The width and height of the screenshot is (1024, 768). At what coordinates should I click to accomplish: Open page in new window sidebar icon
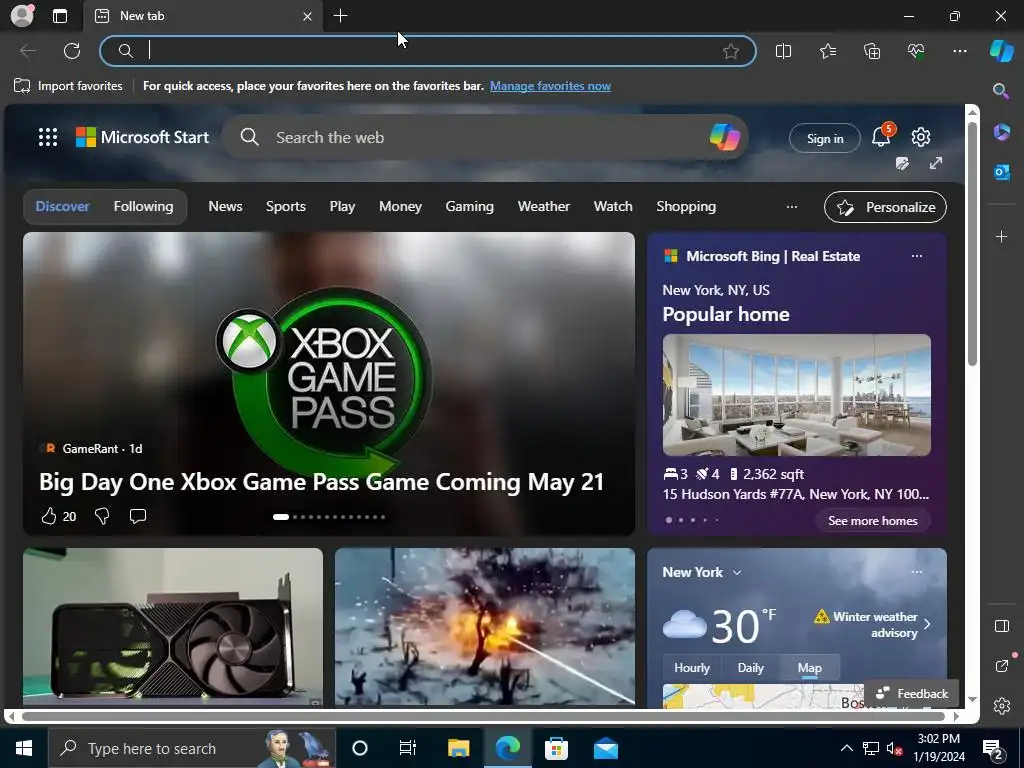click(1001, 666)
